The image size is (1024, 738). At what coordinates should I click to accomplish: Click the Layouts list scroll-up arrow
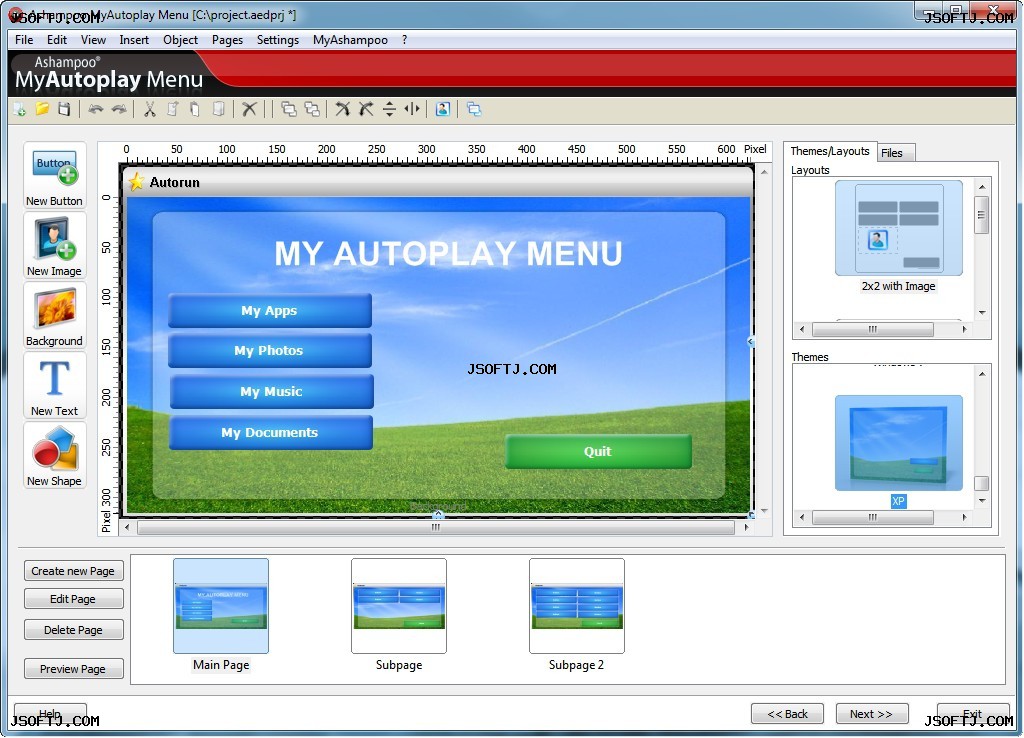click(x=982, y=187)
